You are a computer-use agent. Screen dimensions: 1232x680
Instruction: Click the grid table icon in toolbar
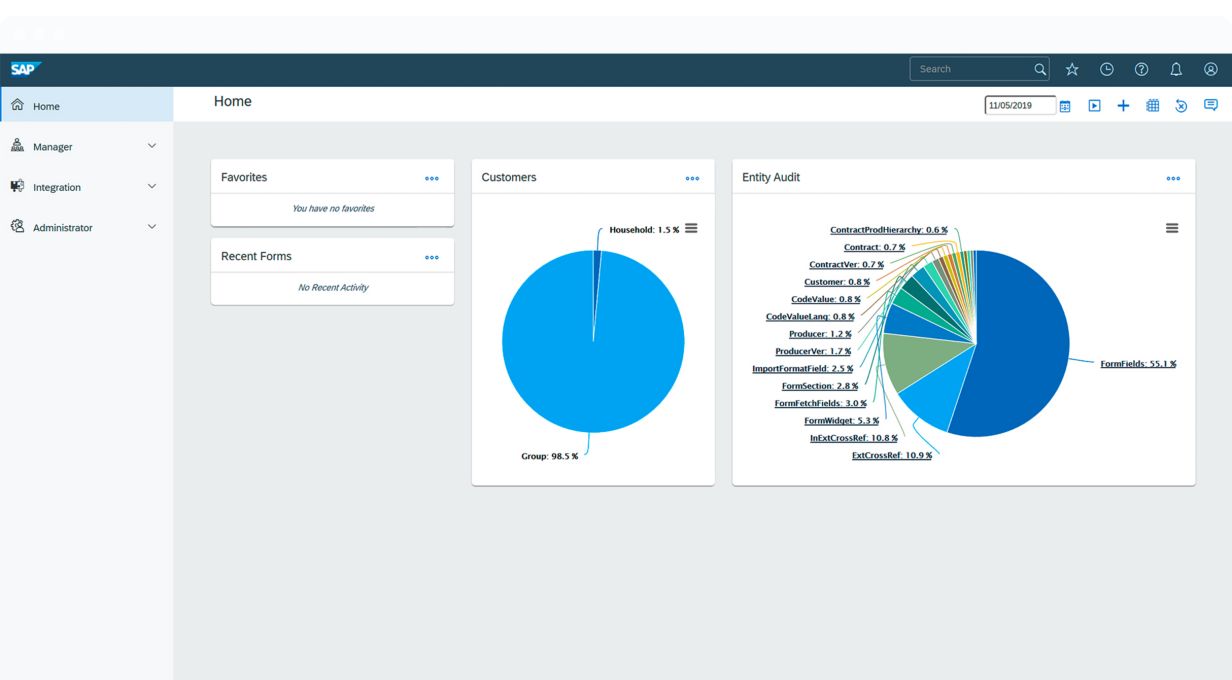pos(1152,106)
